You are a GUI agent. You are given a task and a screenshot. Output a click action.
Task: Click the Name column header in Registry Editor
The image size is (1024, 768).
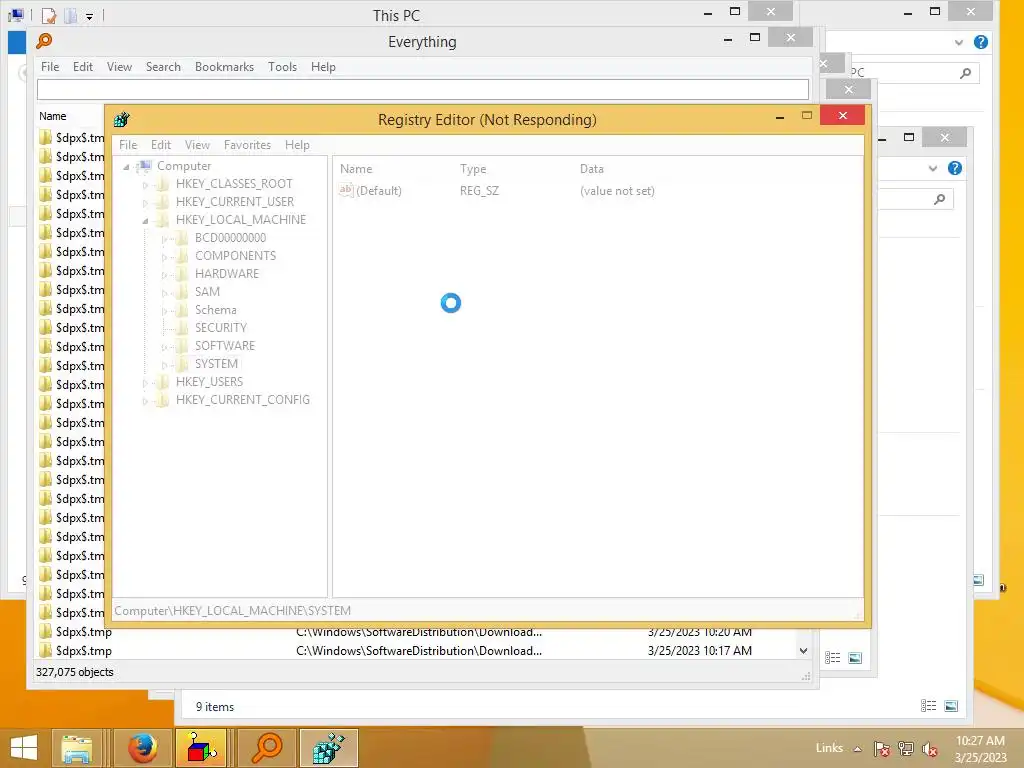click(x=356, y=168)
